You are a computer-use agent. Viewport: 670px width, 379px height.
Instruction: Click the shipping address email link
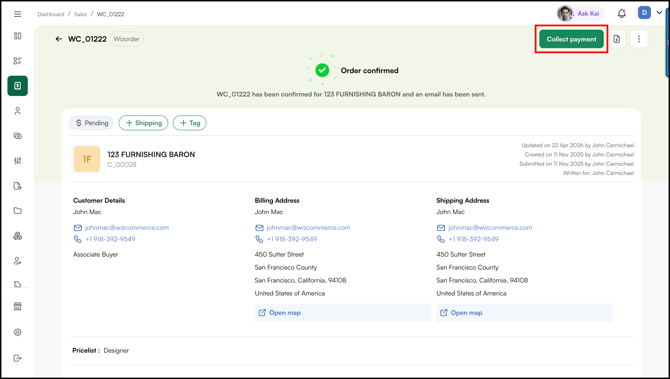490,228
